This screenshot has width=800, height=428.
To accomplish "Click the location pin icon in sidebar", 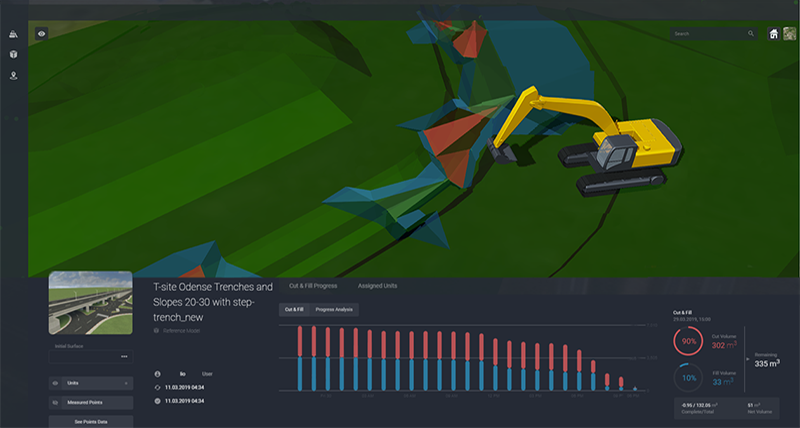I will click(14, 75).
